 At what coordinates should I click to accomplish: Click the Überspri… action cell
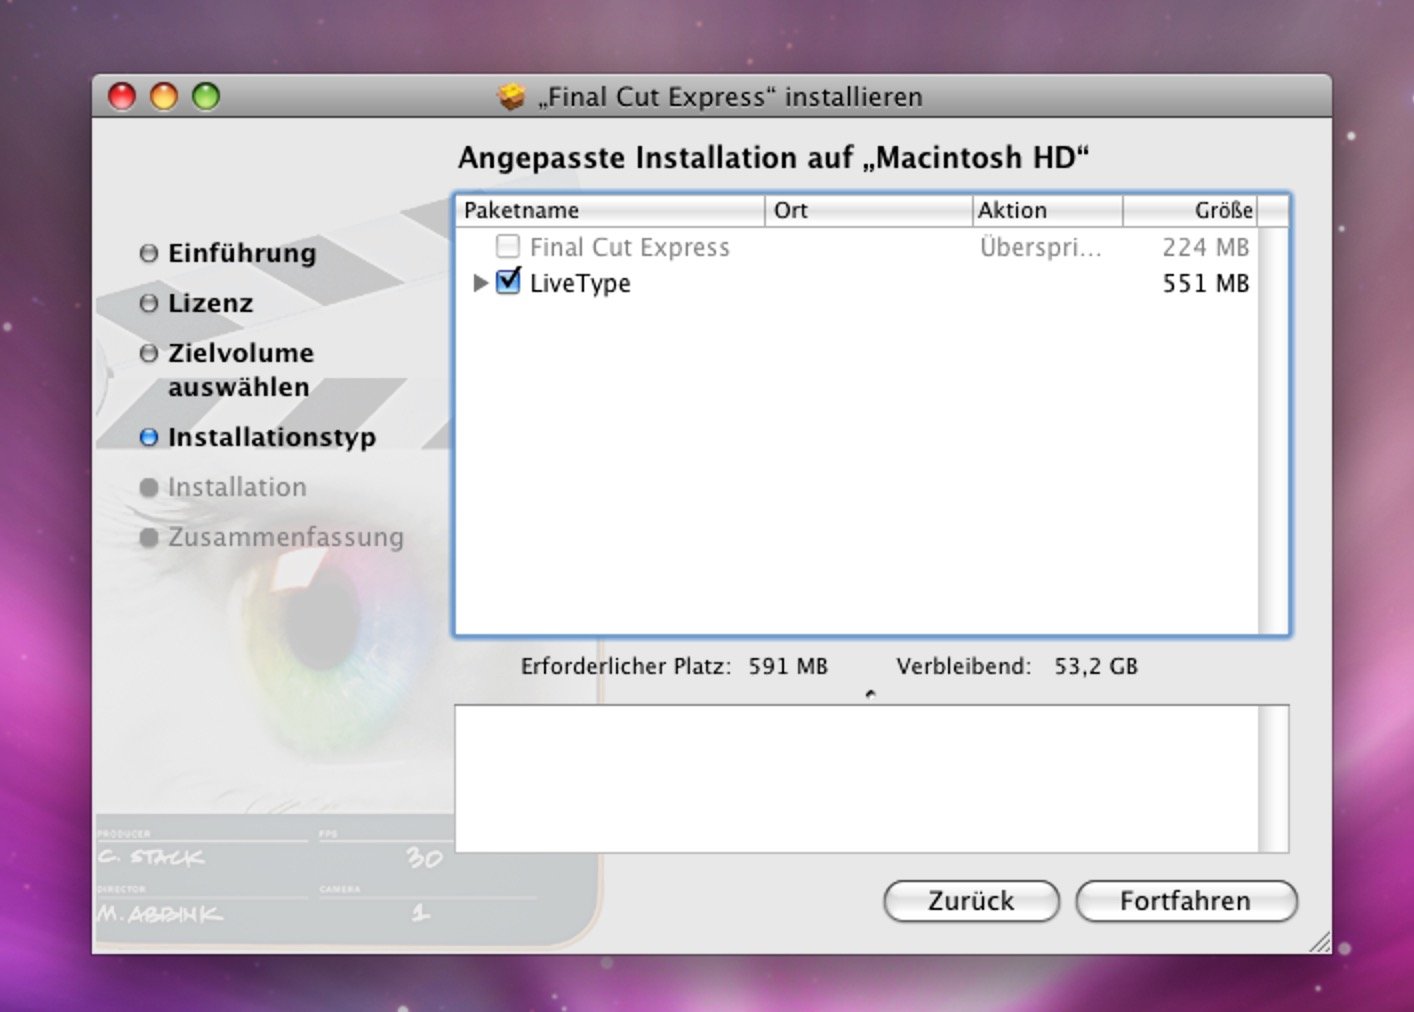[x=1041, y=247]
